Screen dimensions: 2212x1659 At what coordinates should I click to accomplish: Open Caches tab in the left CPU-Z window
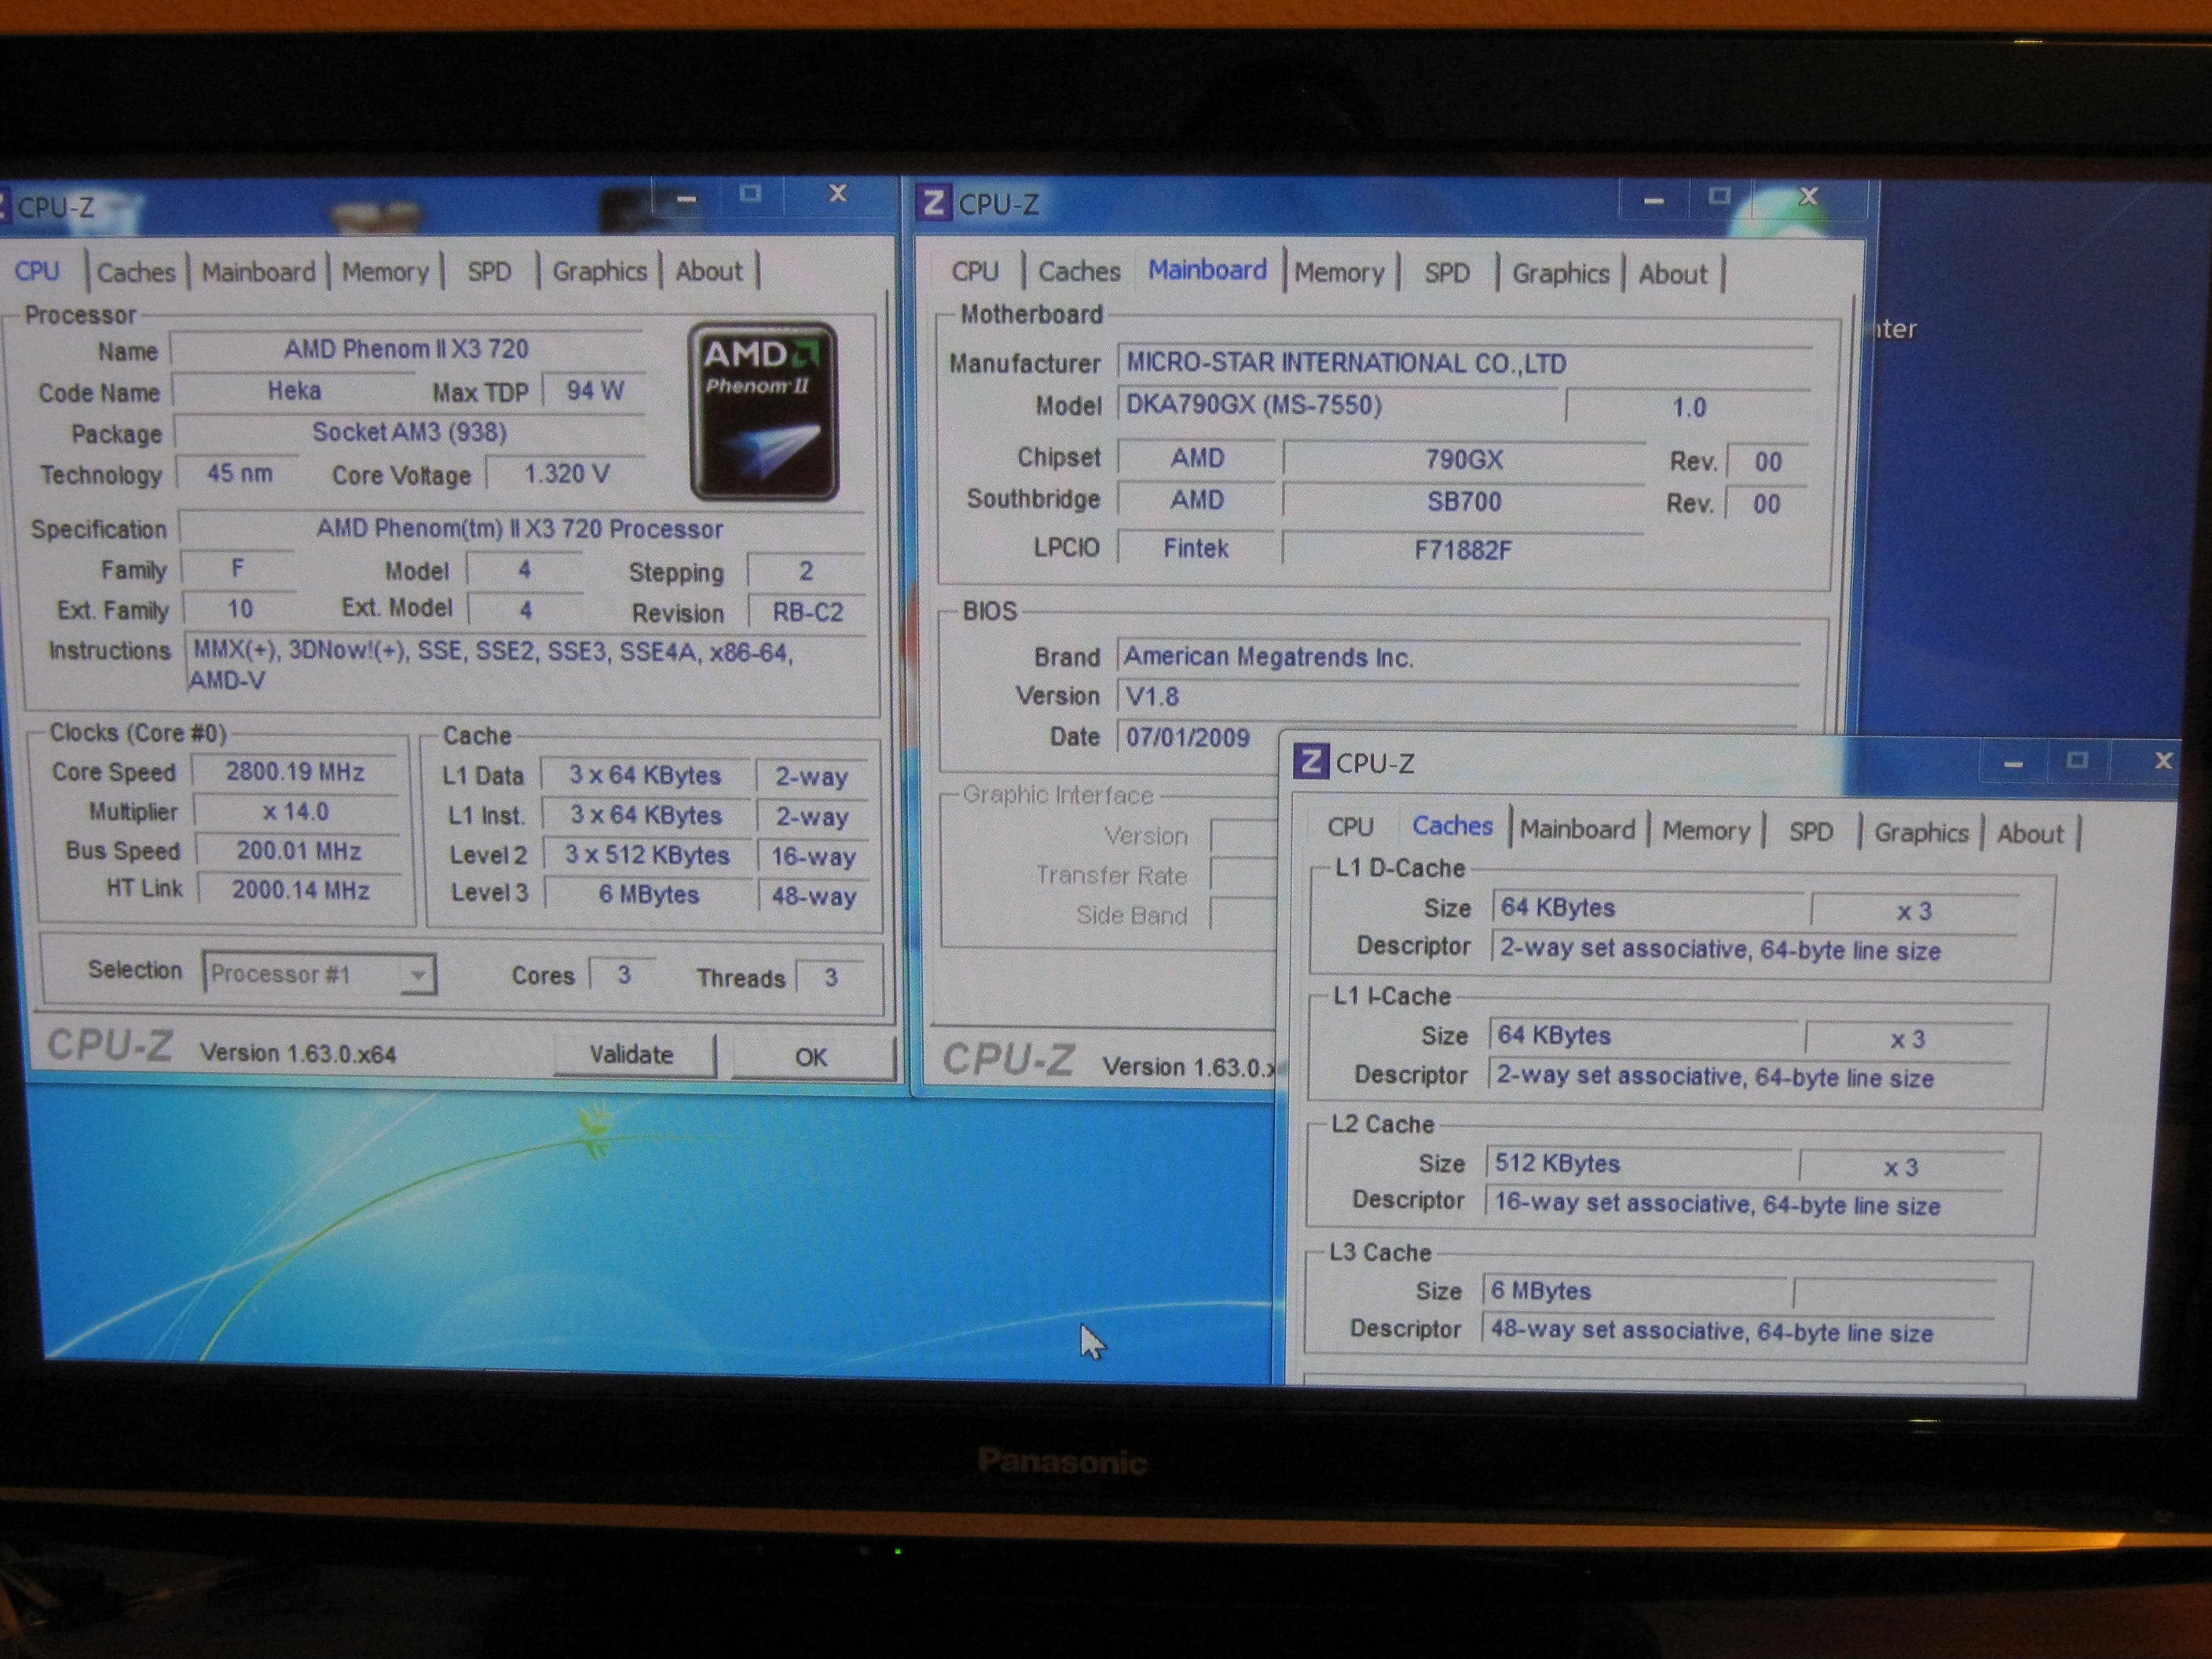[x=136, y=272]
